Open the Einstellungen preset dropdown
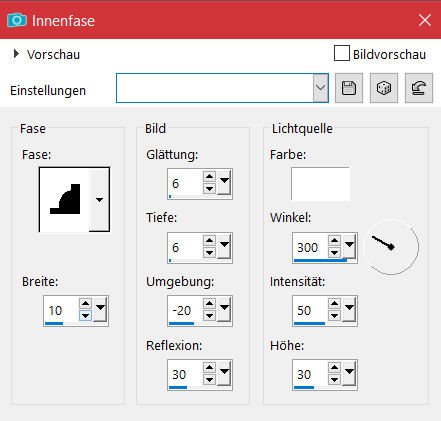Image resolution: width=441 pixels, height=421 pixels. coord(320,88)
